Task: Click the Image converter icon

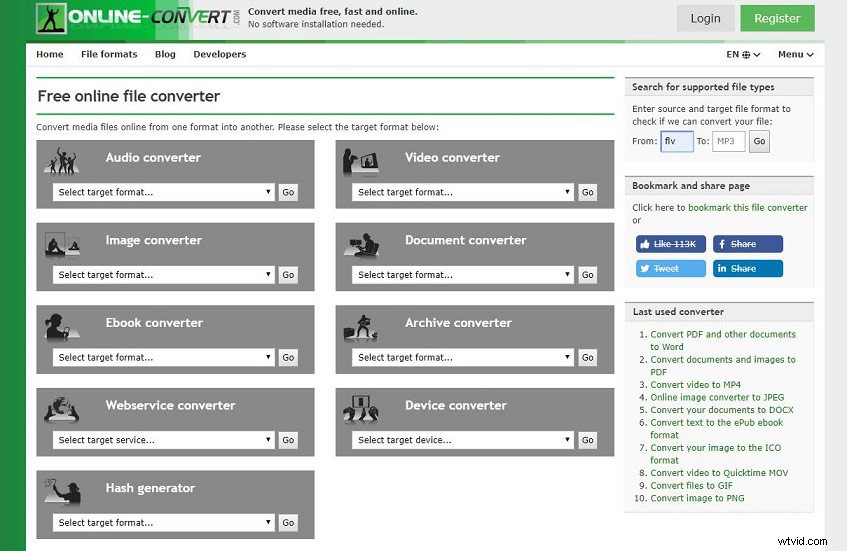Action: 63,244
